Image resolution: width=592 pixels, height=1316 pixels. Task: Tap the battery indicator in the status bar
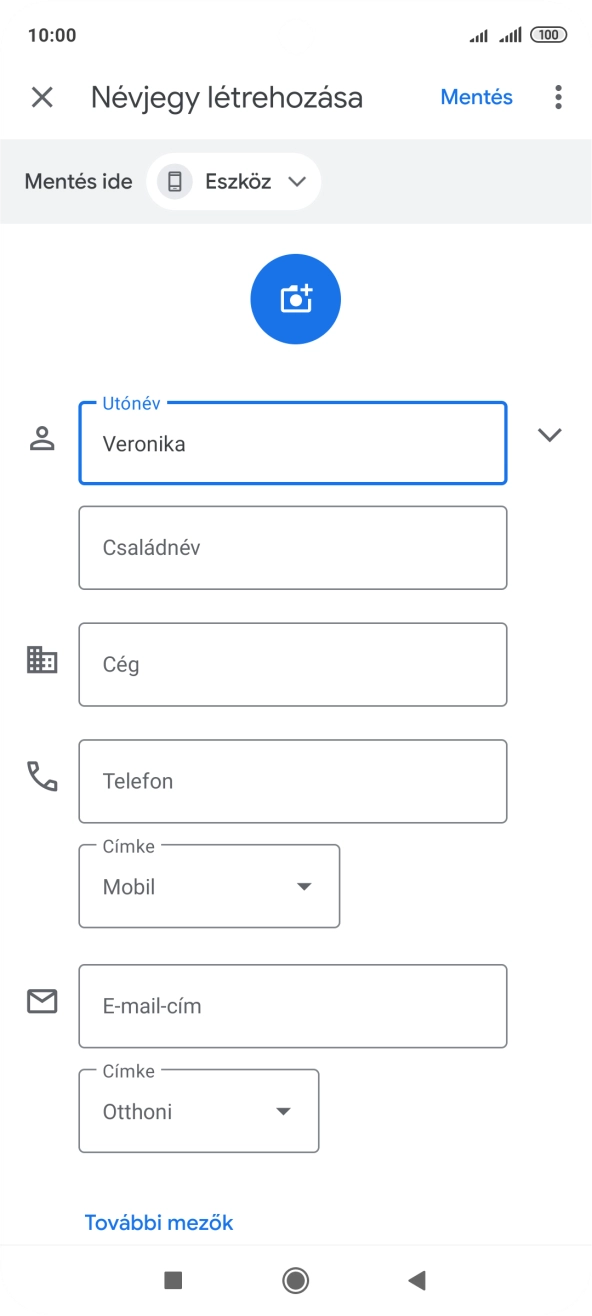549,34
